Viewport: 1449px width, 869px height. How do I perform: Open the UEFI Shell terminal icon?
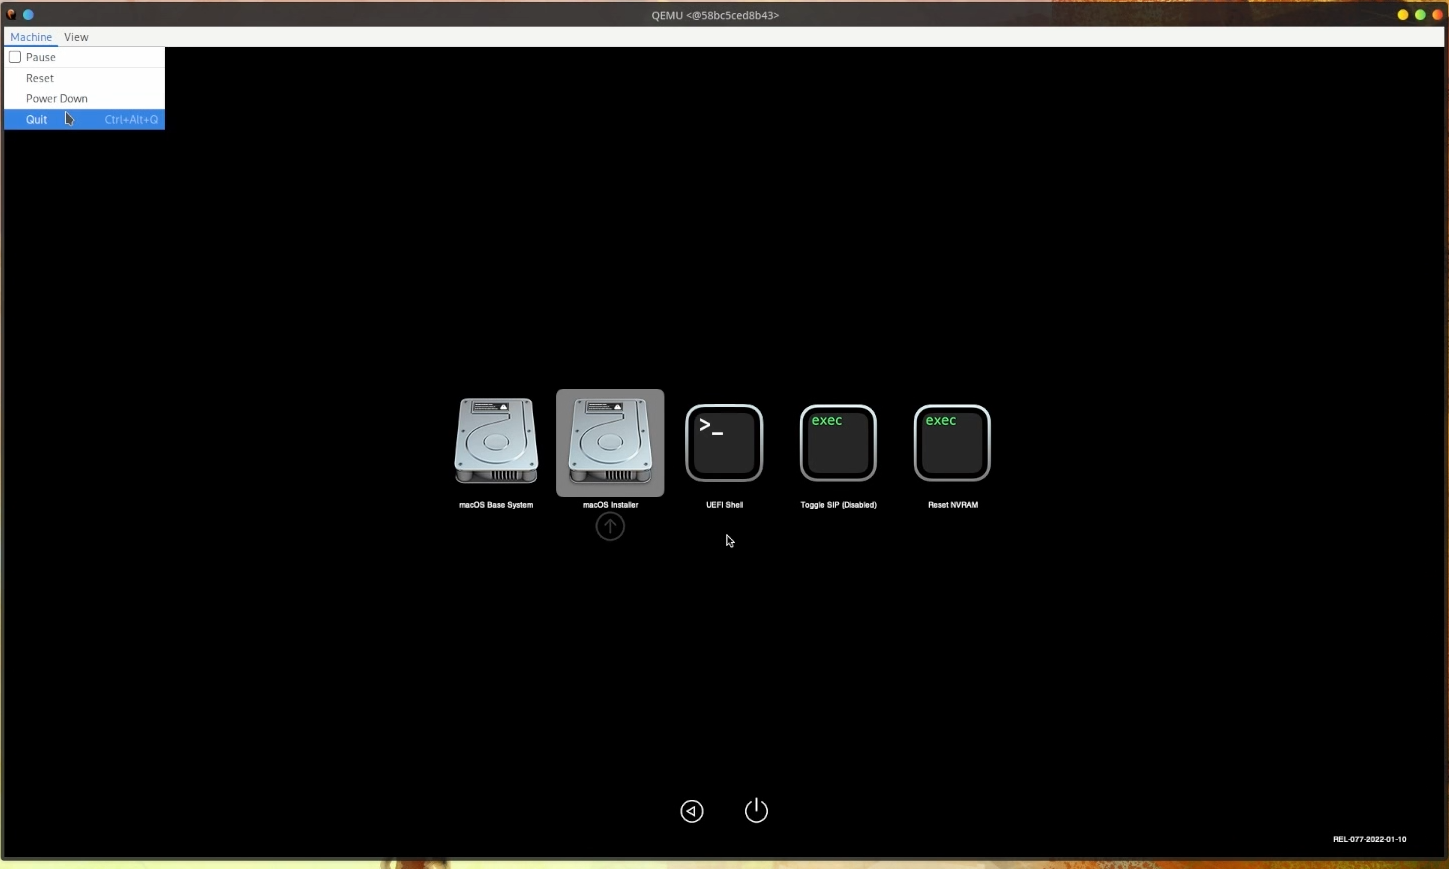(x=724, y=443)
